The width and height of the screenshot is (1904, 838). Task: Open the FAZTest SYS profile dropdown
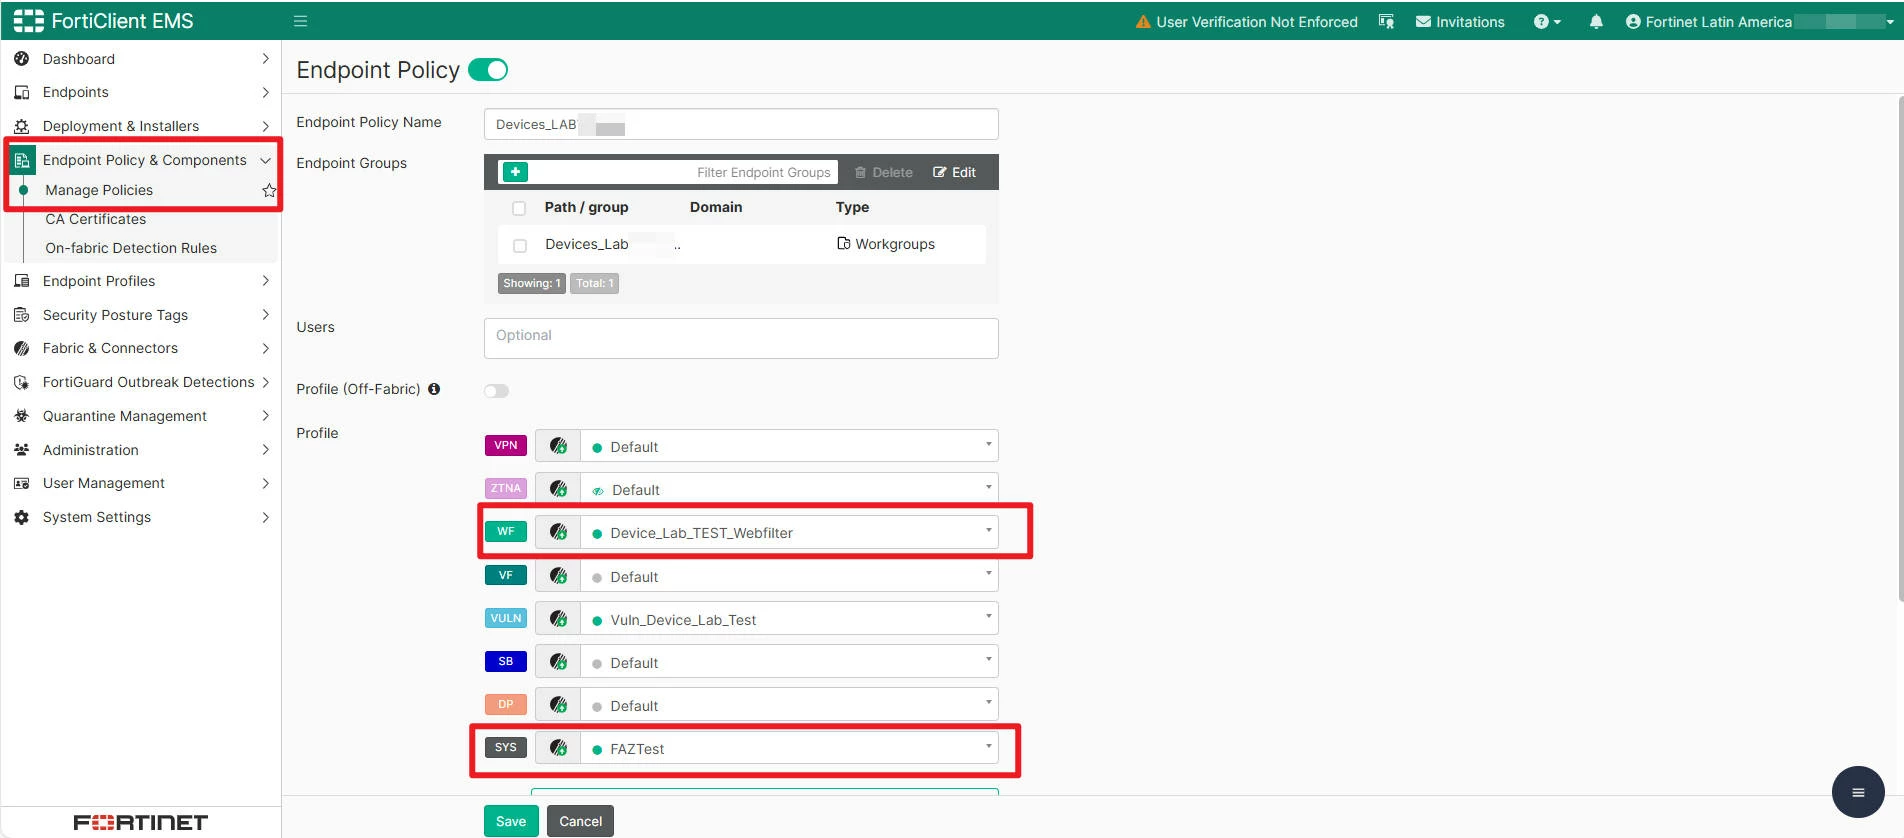789,748
